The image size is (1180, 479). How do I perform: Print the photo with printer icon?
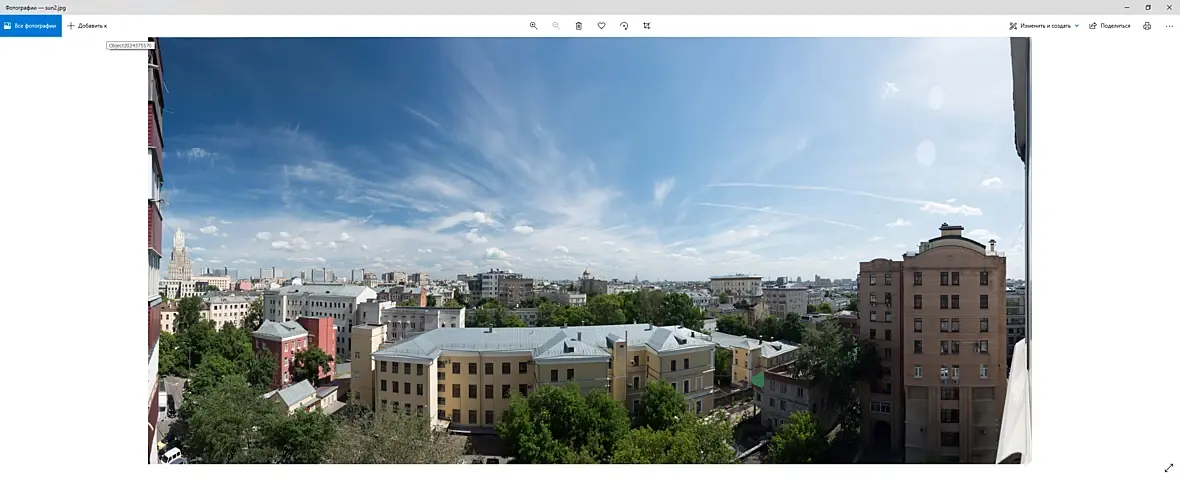(x=1147, y=26)
